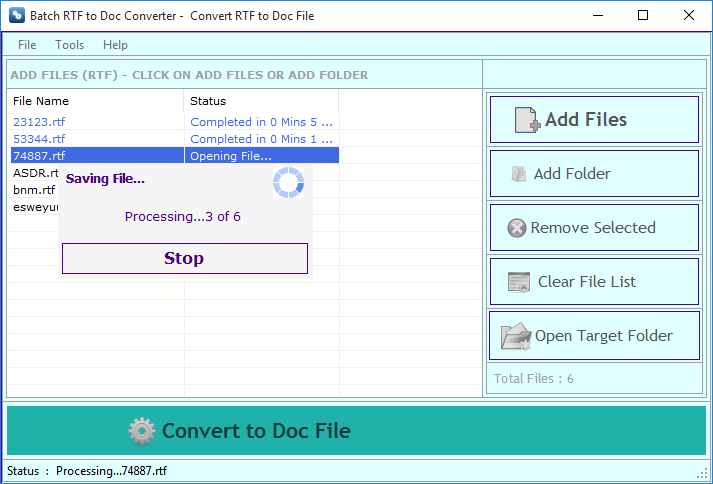This screenshot has width=713, height=484.
Task: Select the highlighted 74887.rtf row
Action: [x=175, y=156]
